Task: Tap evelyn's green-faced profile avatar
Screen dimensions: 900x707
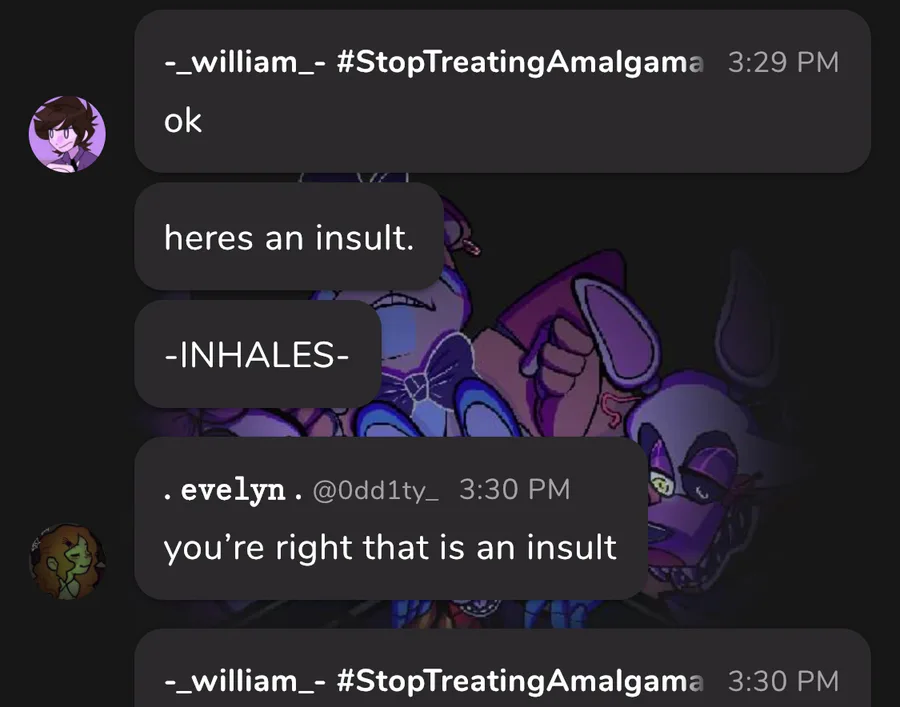Action: pyautogui.click(x=67, y=562)
